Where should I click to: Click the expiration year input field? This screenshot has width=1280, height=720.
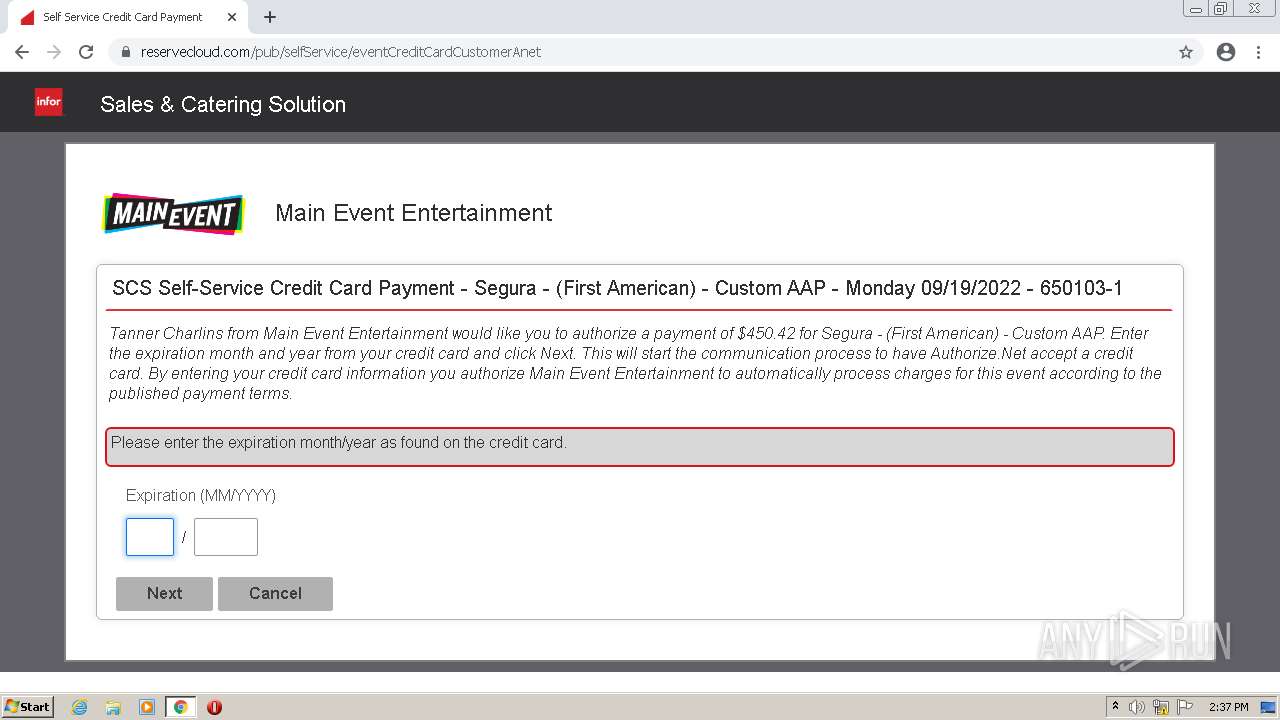point(226,537)
